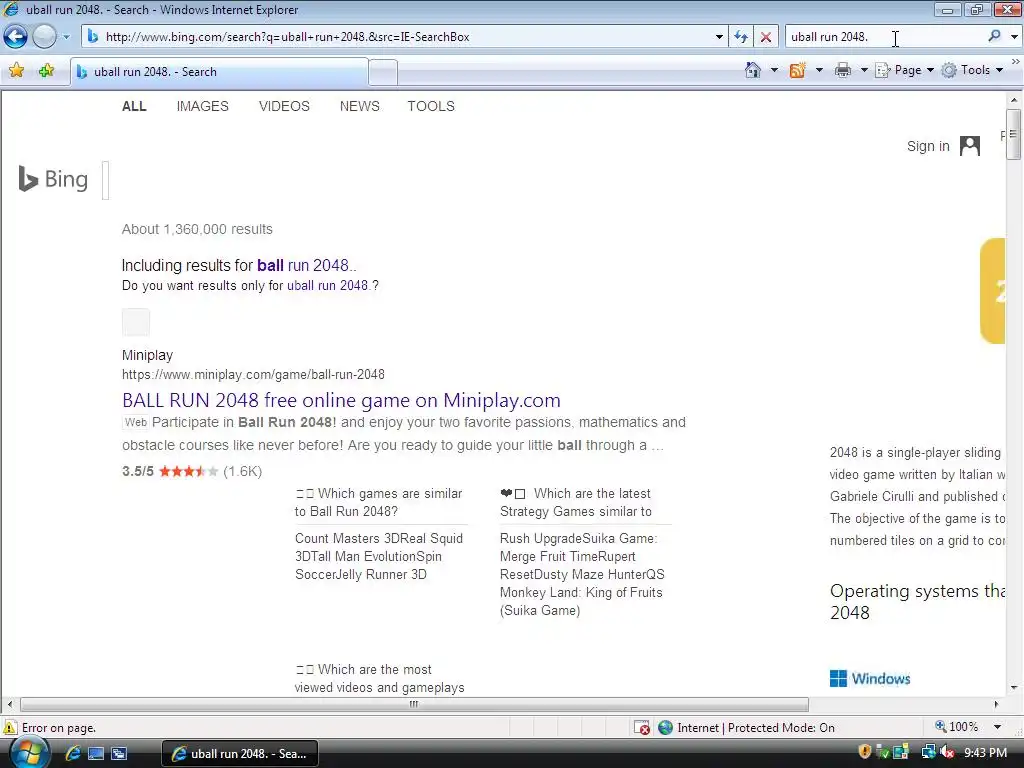Click the 9:43 PM clock
Viewport: 1024px width, 768px height.
(x=985, y=753)
